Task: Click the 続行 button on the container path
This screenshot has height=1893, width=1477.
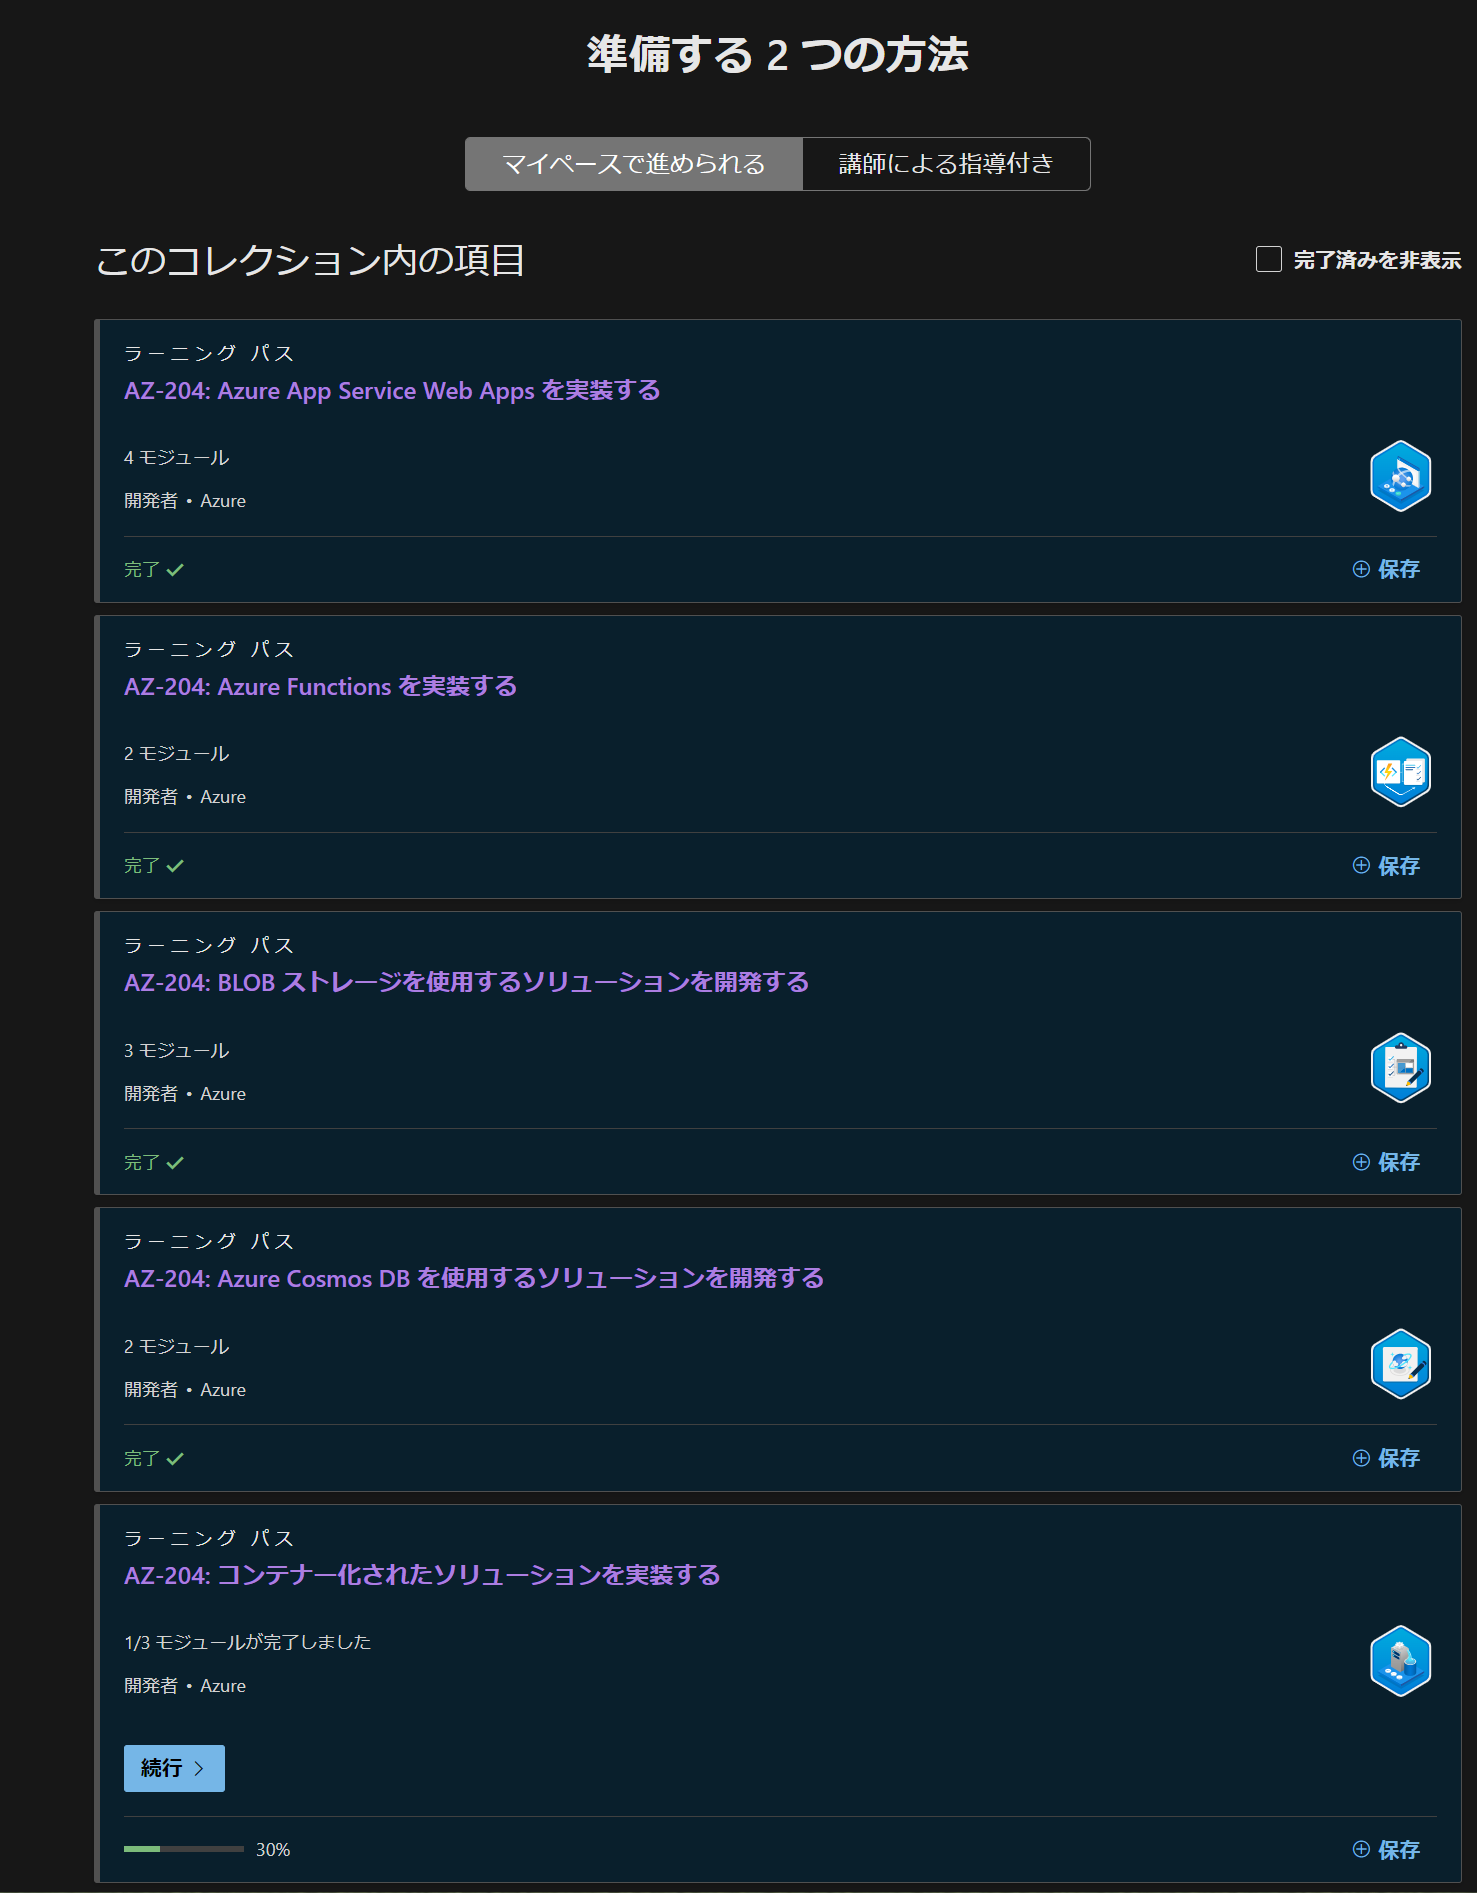Action: (x=174, y=1768)
